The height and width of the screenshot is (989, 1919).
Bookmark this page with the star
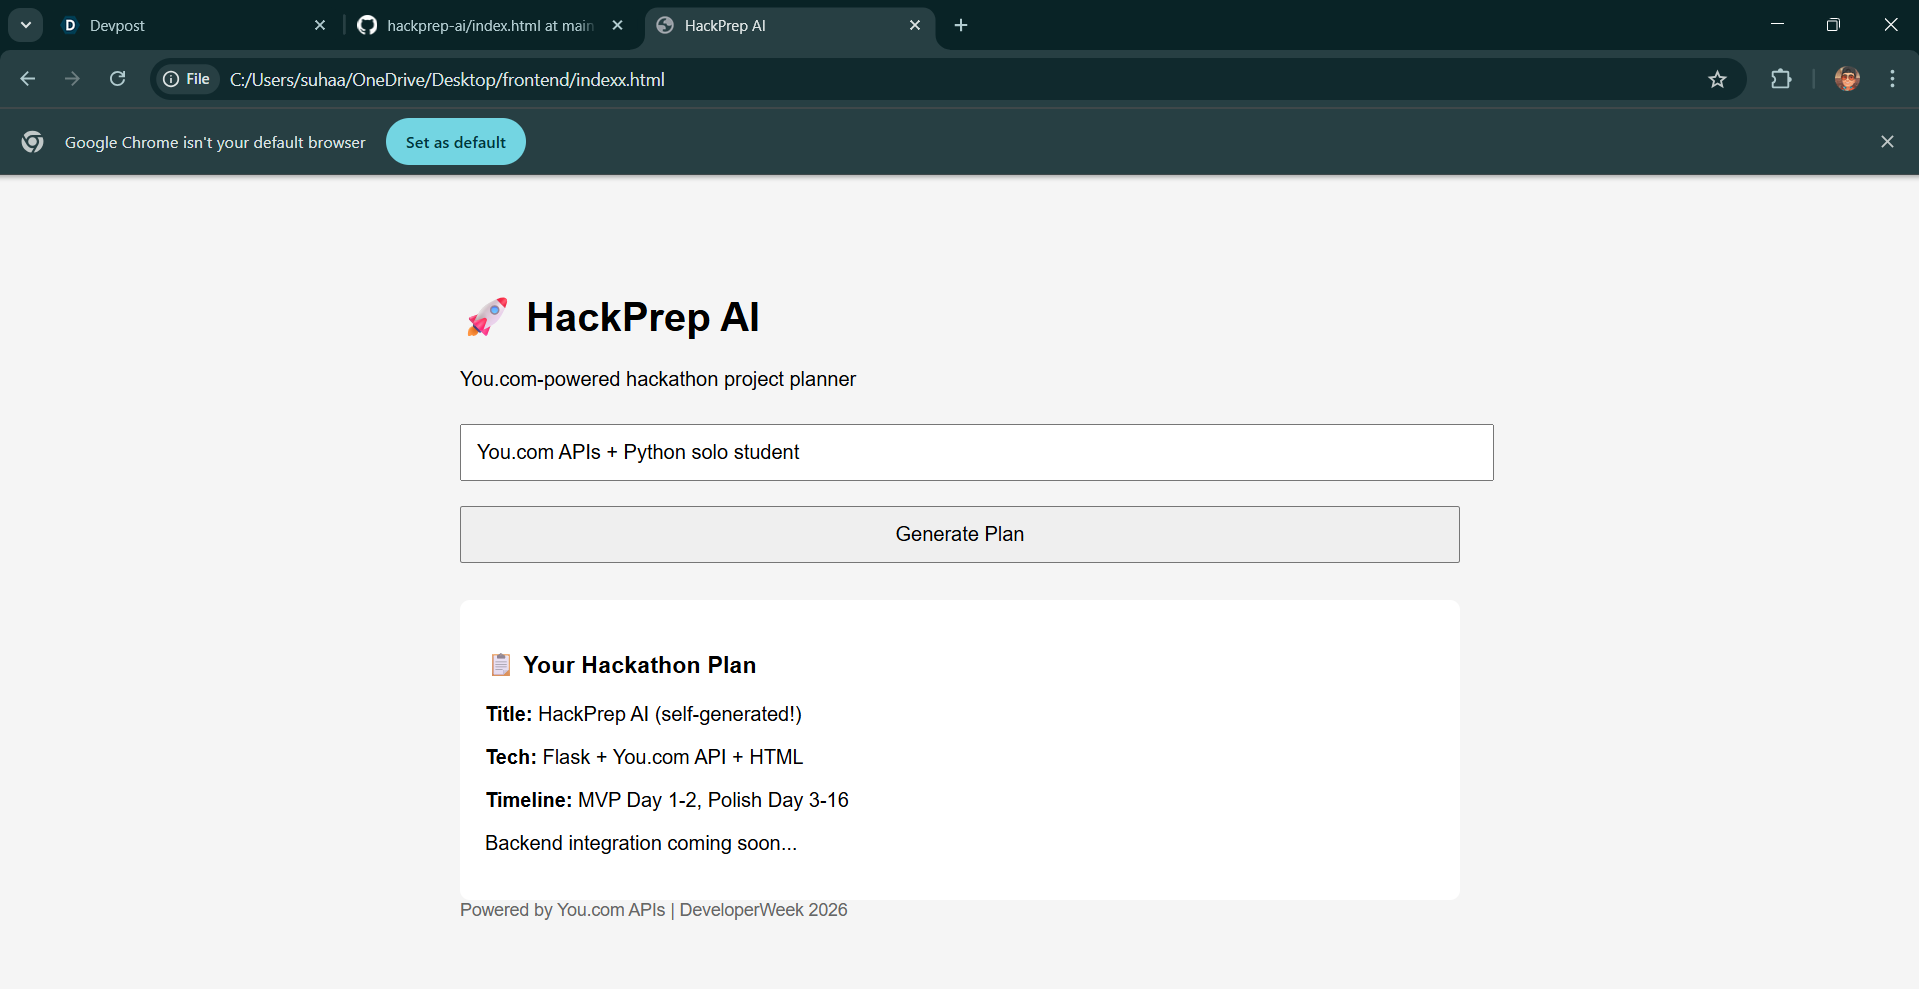click(x=1717, y=79)
